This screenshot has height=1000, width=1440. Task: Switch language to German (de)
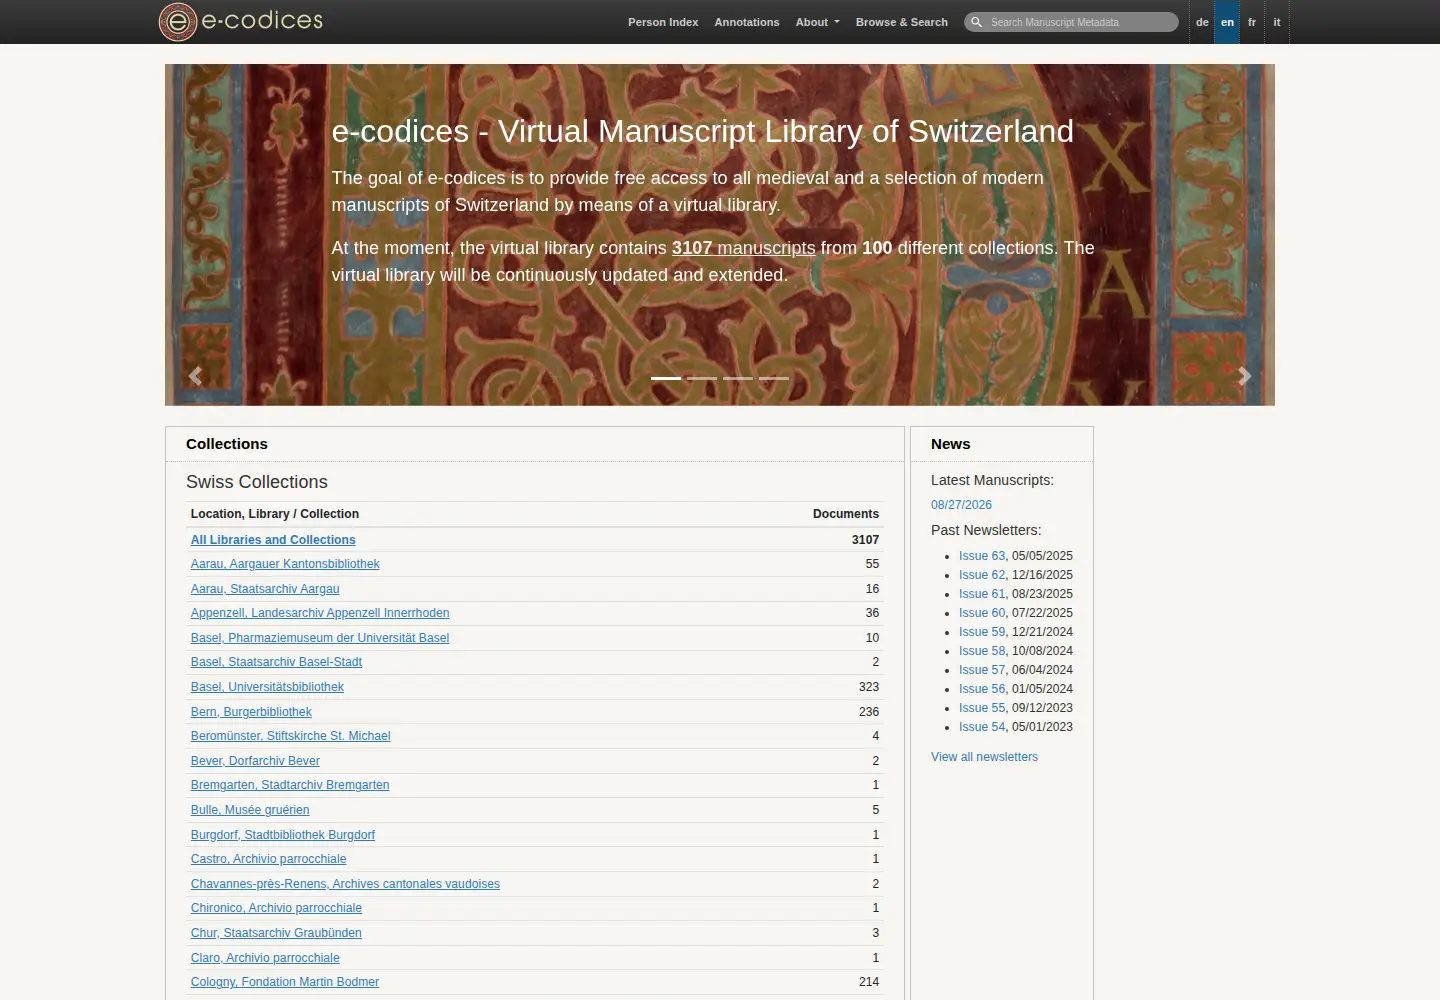(1202, 22)
